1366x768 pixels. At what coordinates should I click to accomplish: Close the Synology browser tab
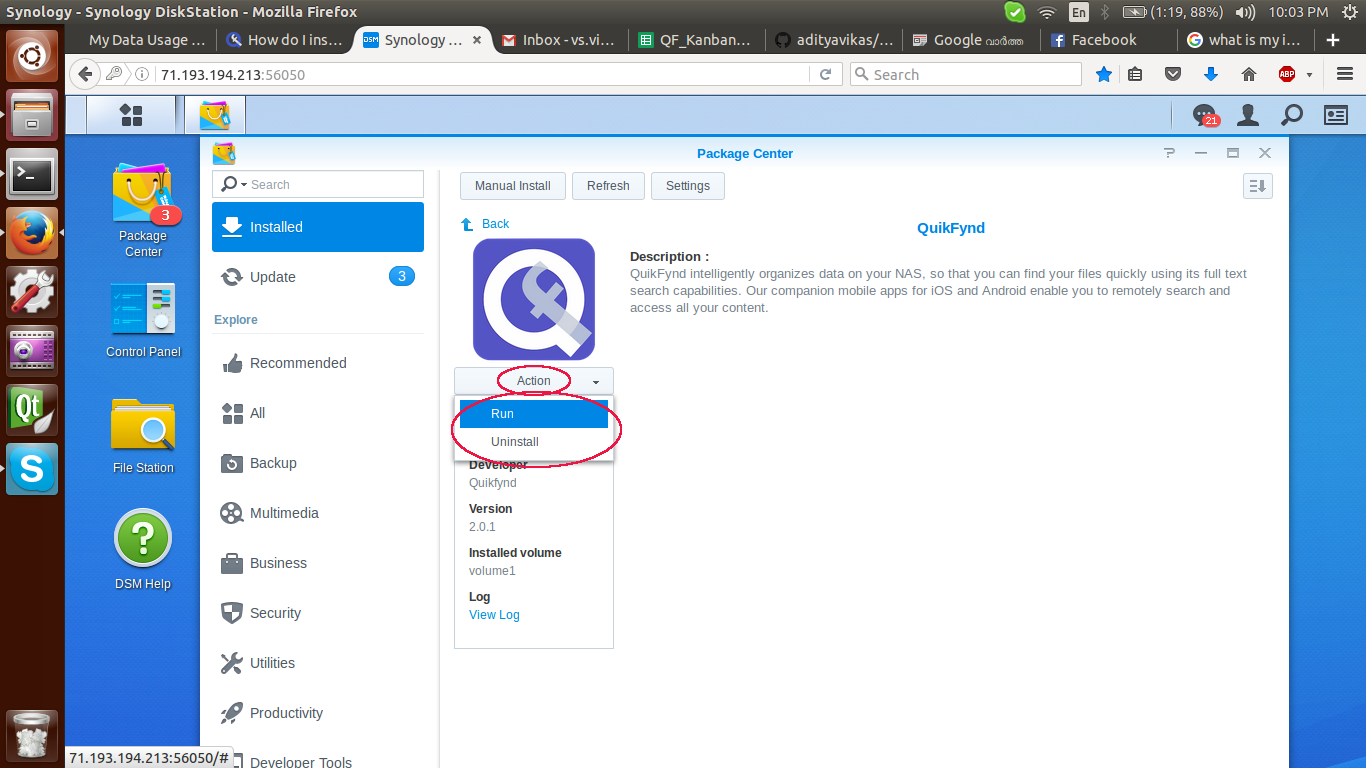[x=476, y=40]
